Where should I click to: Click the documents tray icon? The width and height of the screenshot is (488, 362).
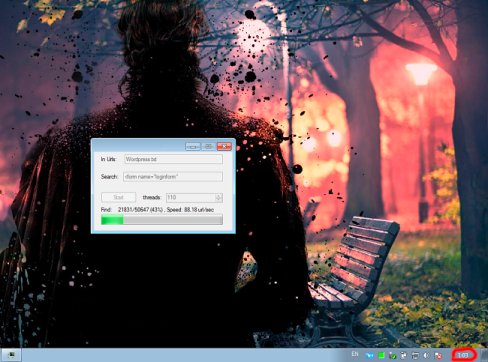point(404,356)
